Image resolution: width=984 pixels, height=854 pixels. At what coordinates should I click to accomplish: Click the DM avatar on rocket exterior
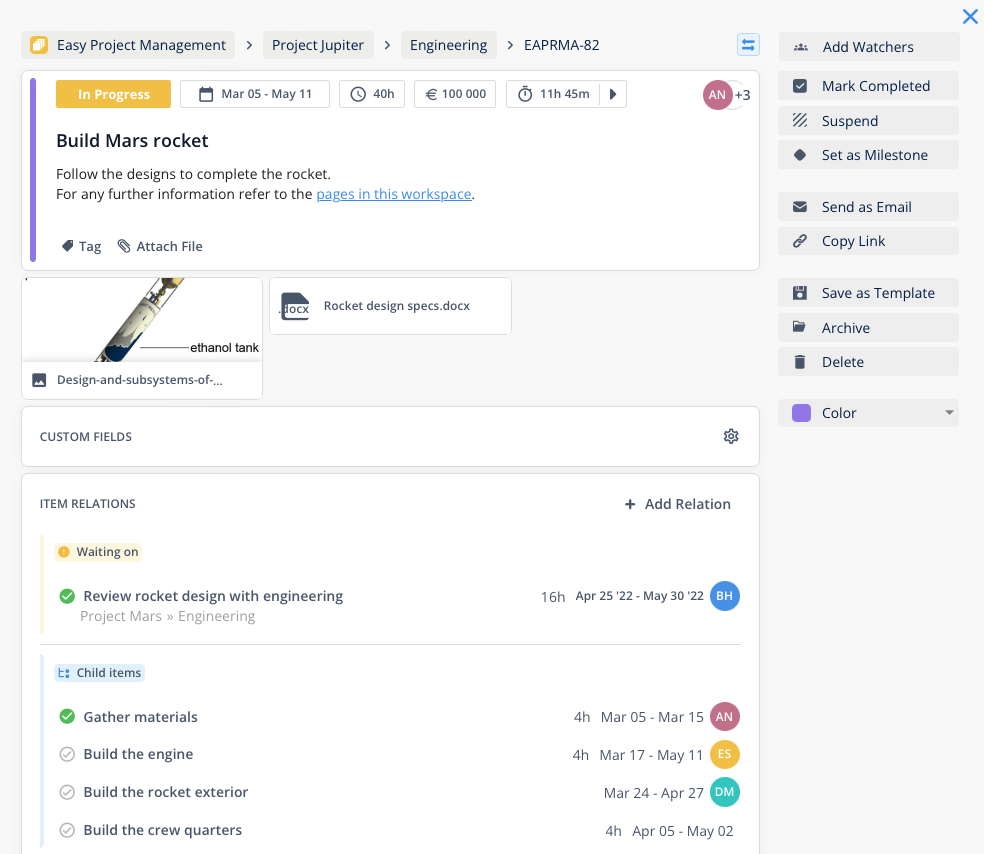(725, 792)
